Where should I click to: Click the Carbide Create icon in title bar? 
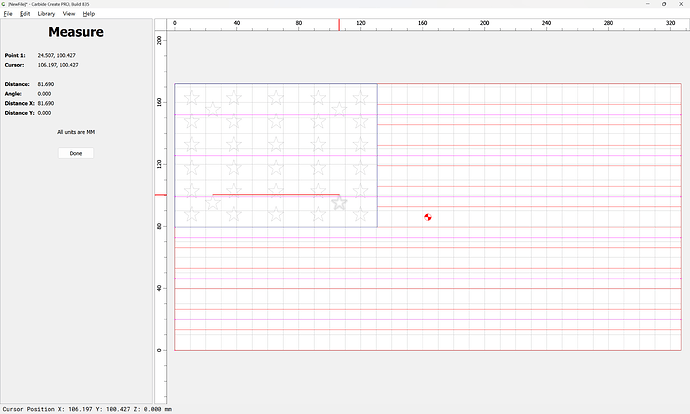(4, 4)
